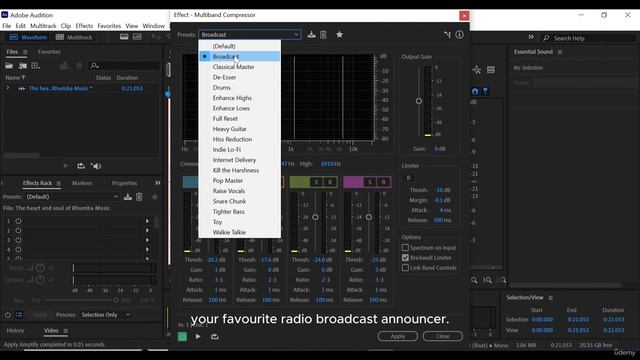The height and width of the screenshot is (360, 640).
Task: Enable Spectrum on Input checkbox
Action: click(405, 248)
